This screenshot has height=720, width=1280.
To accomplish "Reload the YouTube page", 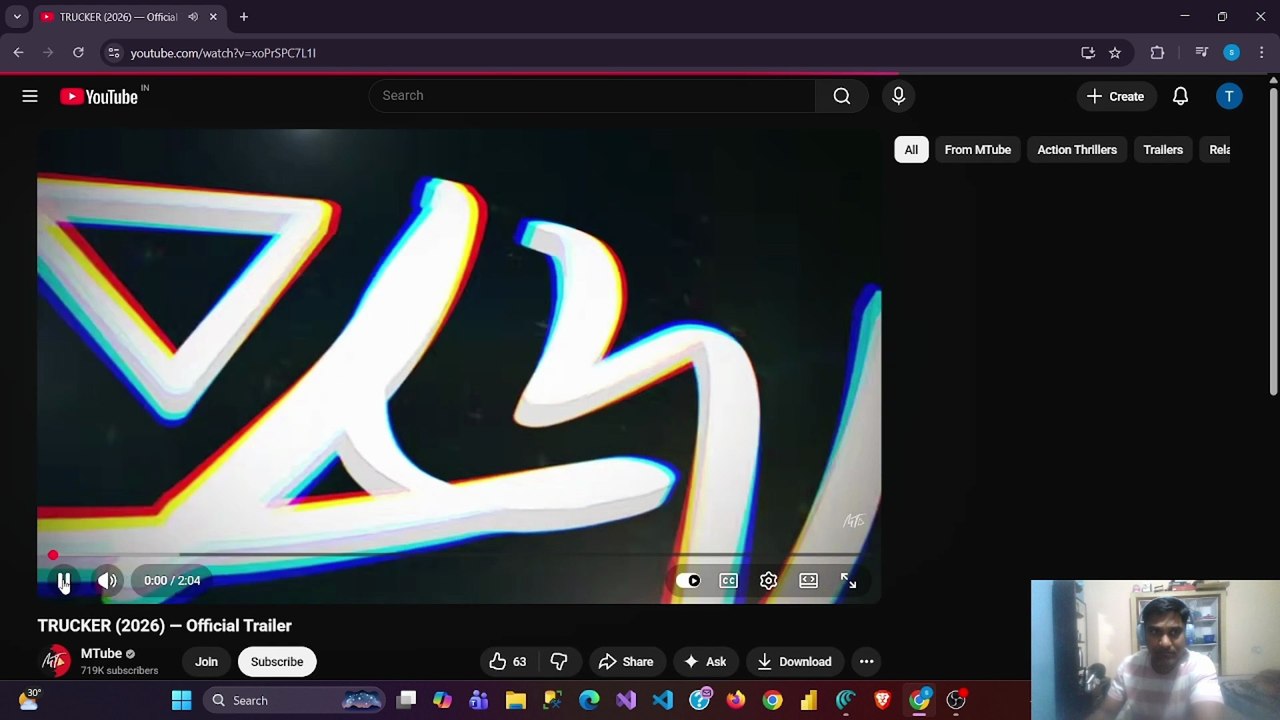I will pyautogui.click(x=78, y=53).
